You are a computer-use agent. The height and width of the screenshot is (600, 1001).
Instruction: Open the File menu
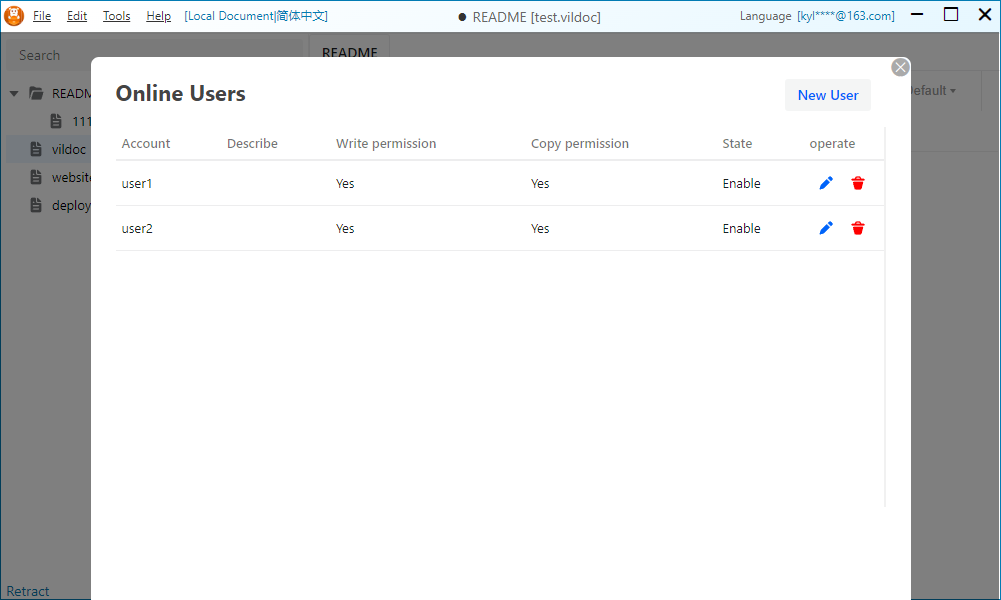42,16
